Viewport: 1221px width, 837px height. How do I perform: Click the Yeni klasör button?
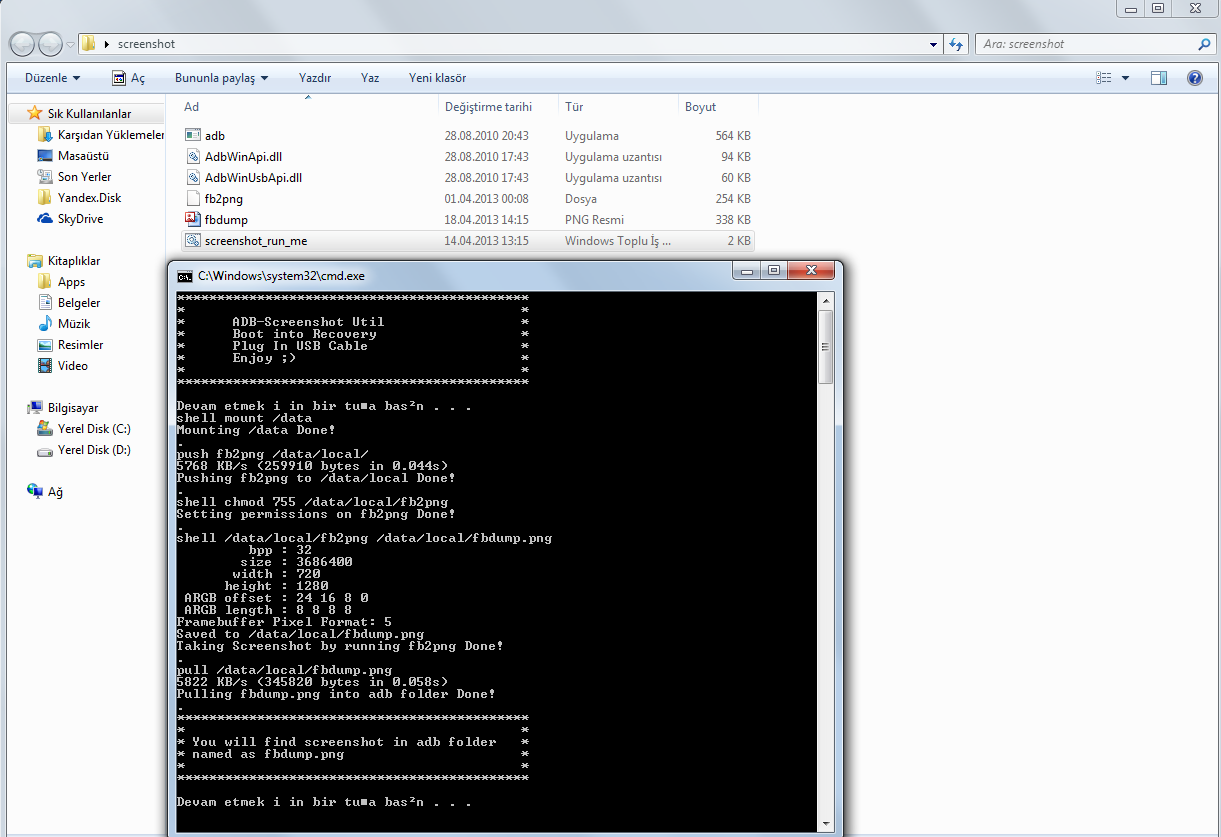[x=437, y=78]
